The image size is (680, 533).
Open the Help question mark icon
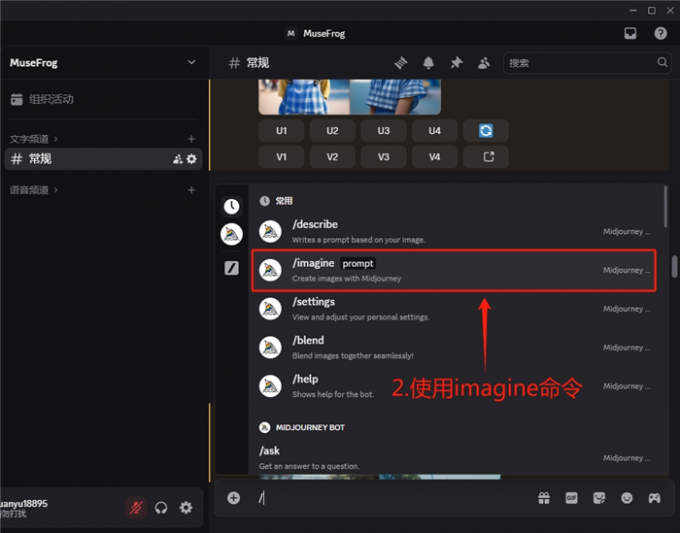pos(660,33)
